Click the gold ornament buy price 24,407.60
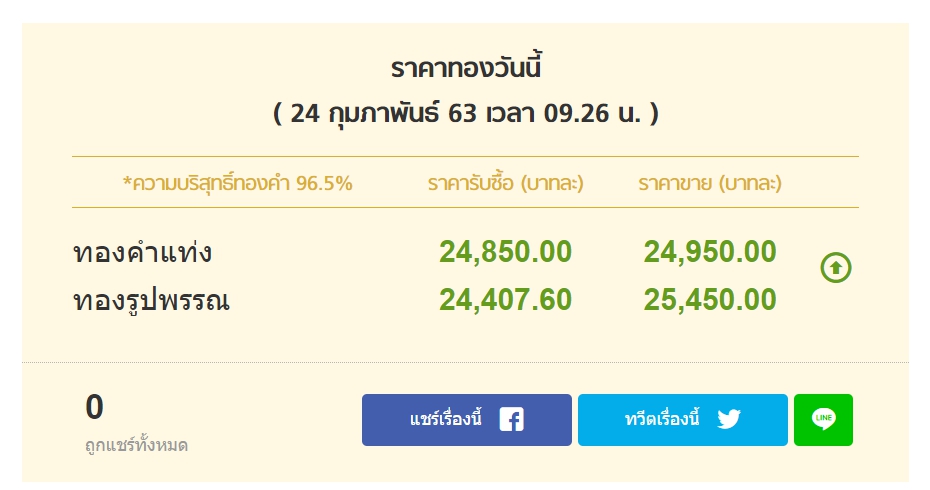This screenshot has height=490, width=930. click(x=505, y=299)
